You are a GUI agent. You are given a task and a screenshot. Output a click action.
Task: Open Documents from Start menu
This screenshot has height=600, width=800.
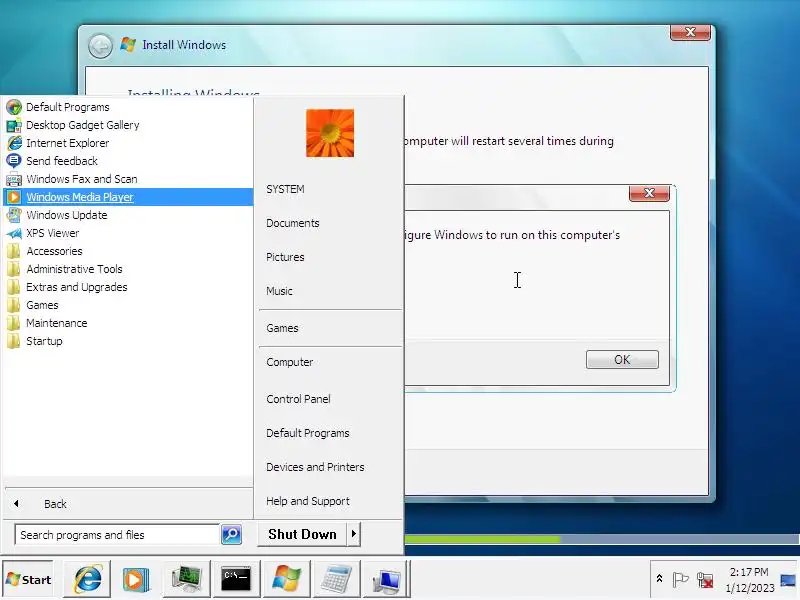point(292,223)
